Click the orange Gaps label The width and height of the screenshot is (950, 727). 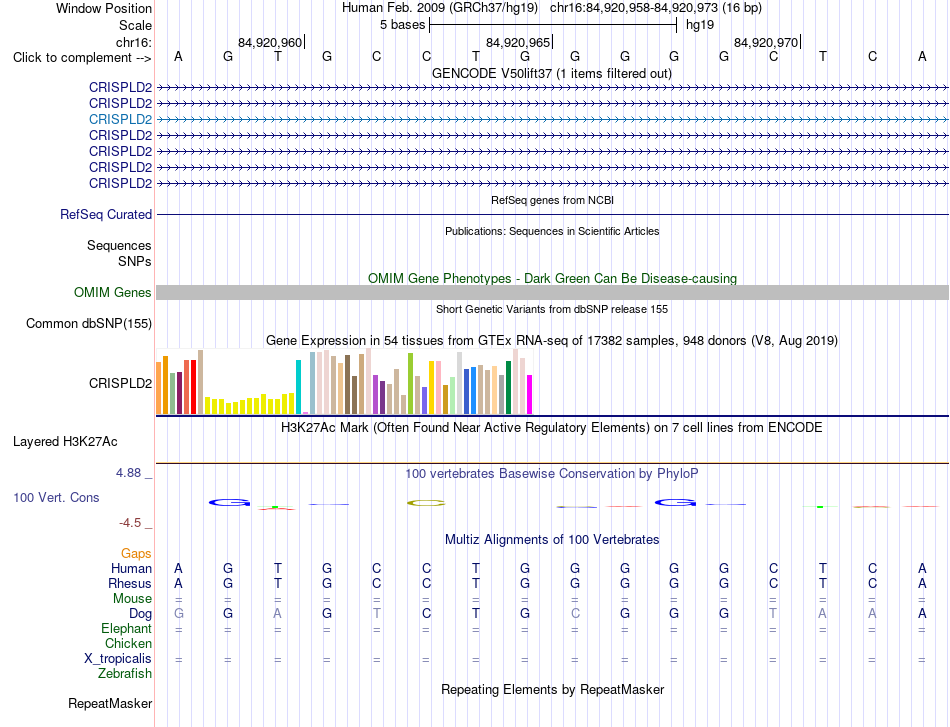136,553
